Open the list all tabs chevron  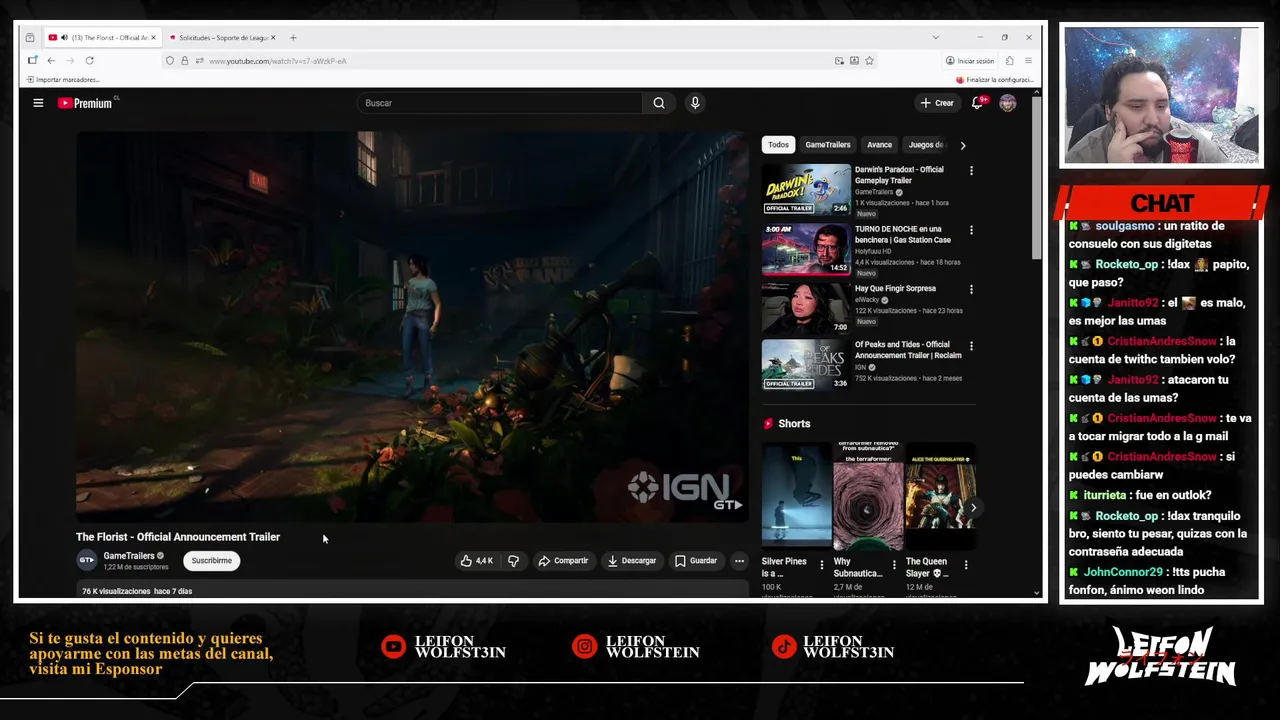[x=935, y=38]
